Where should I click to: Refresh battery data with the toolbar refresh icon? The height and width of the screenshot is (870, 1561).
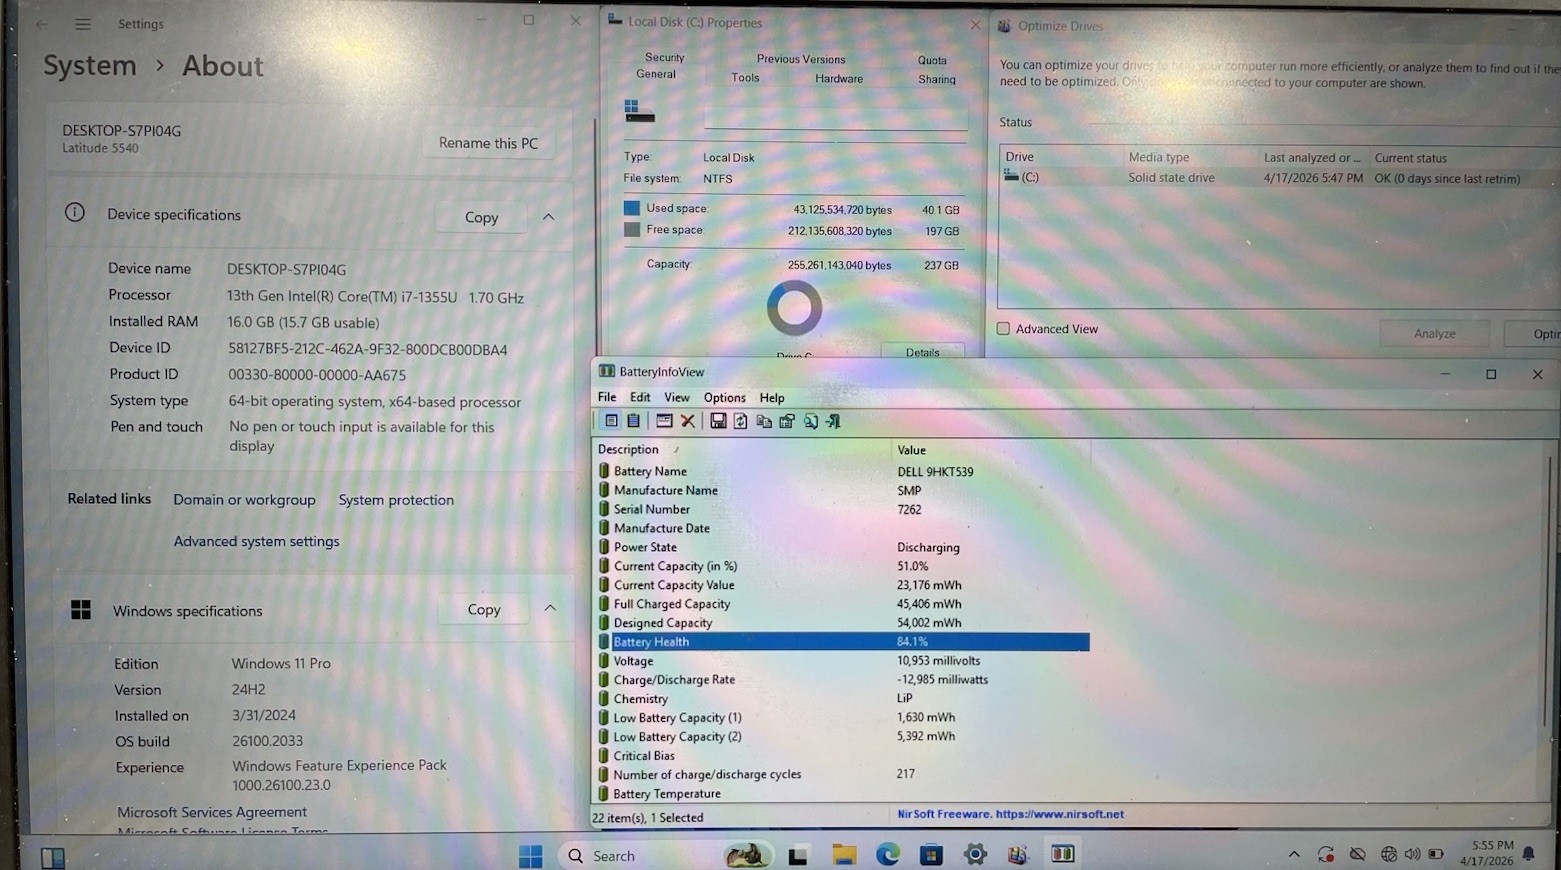click(x=741, y=421)
